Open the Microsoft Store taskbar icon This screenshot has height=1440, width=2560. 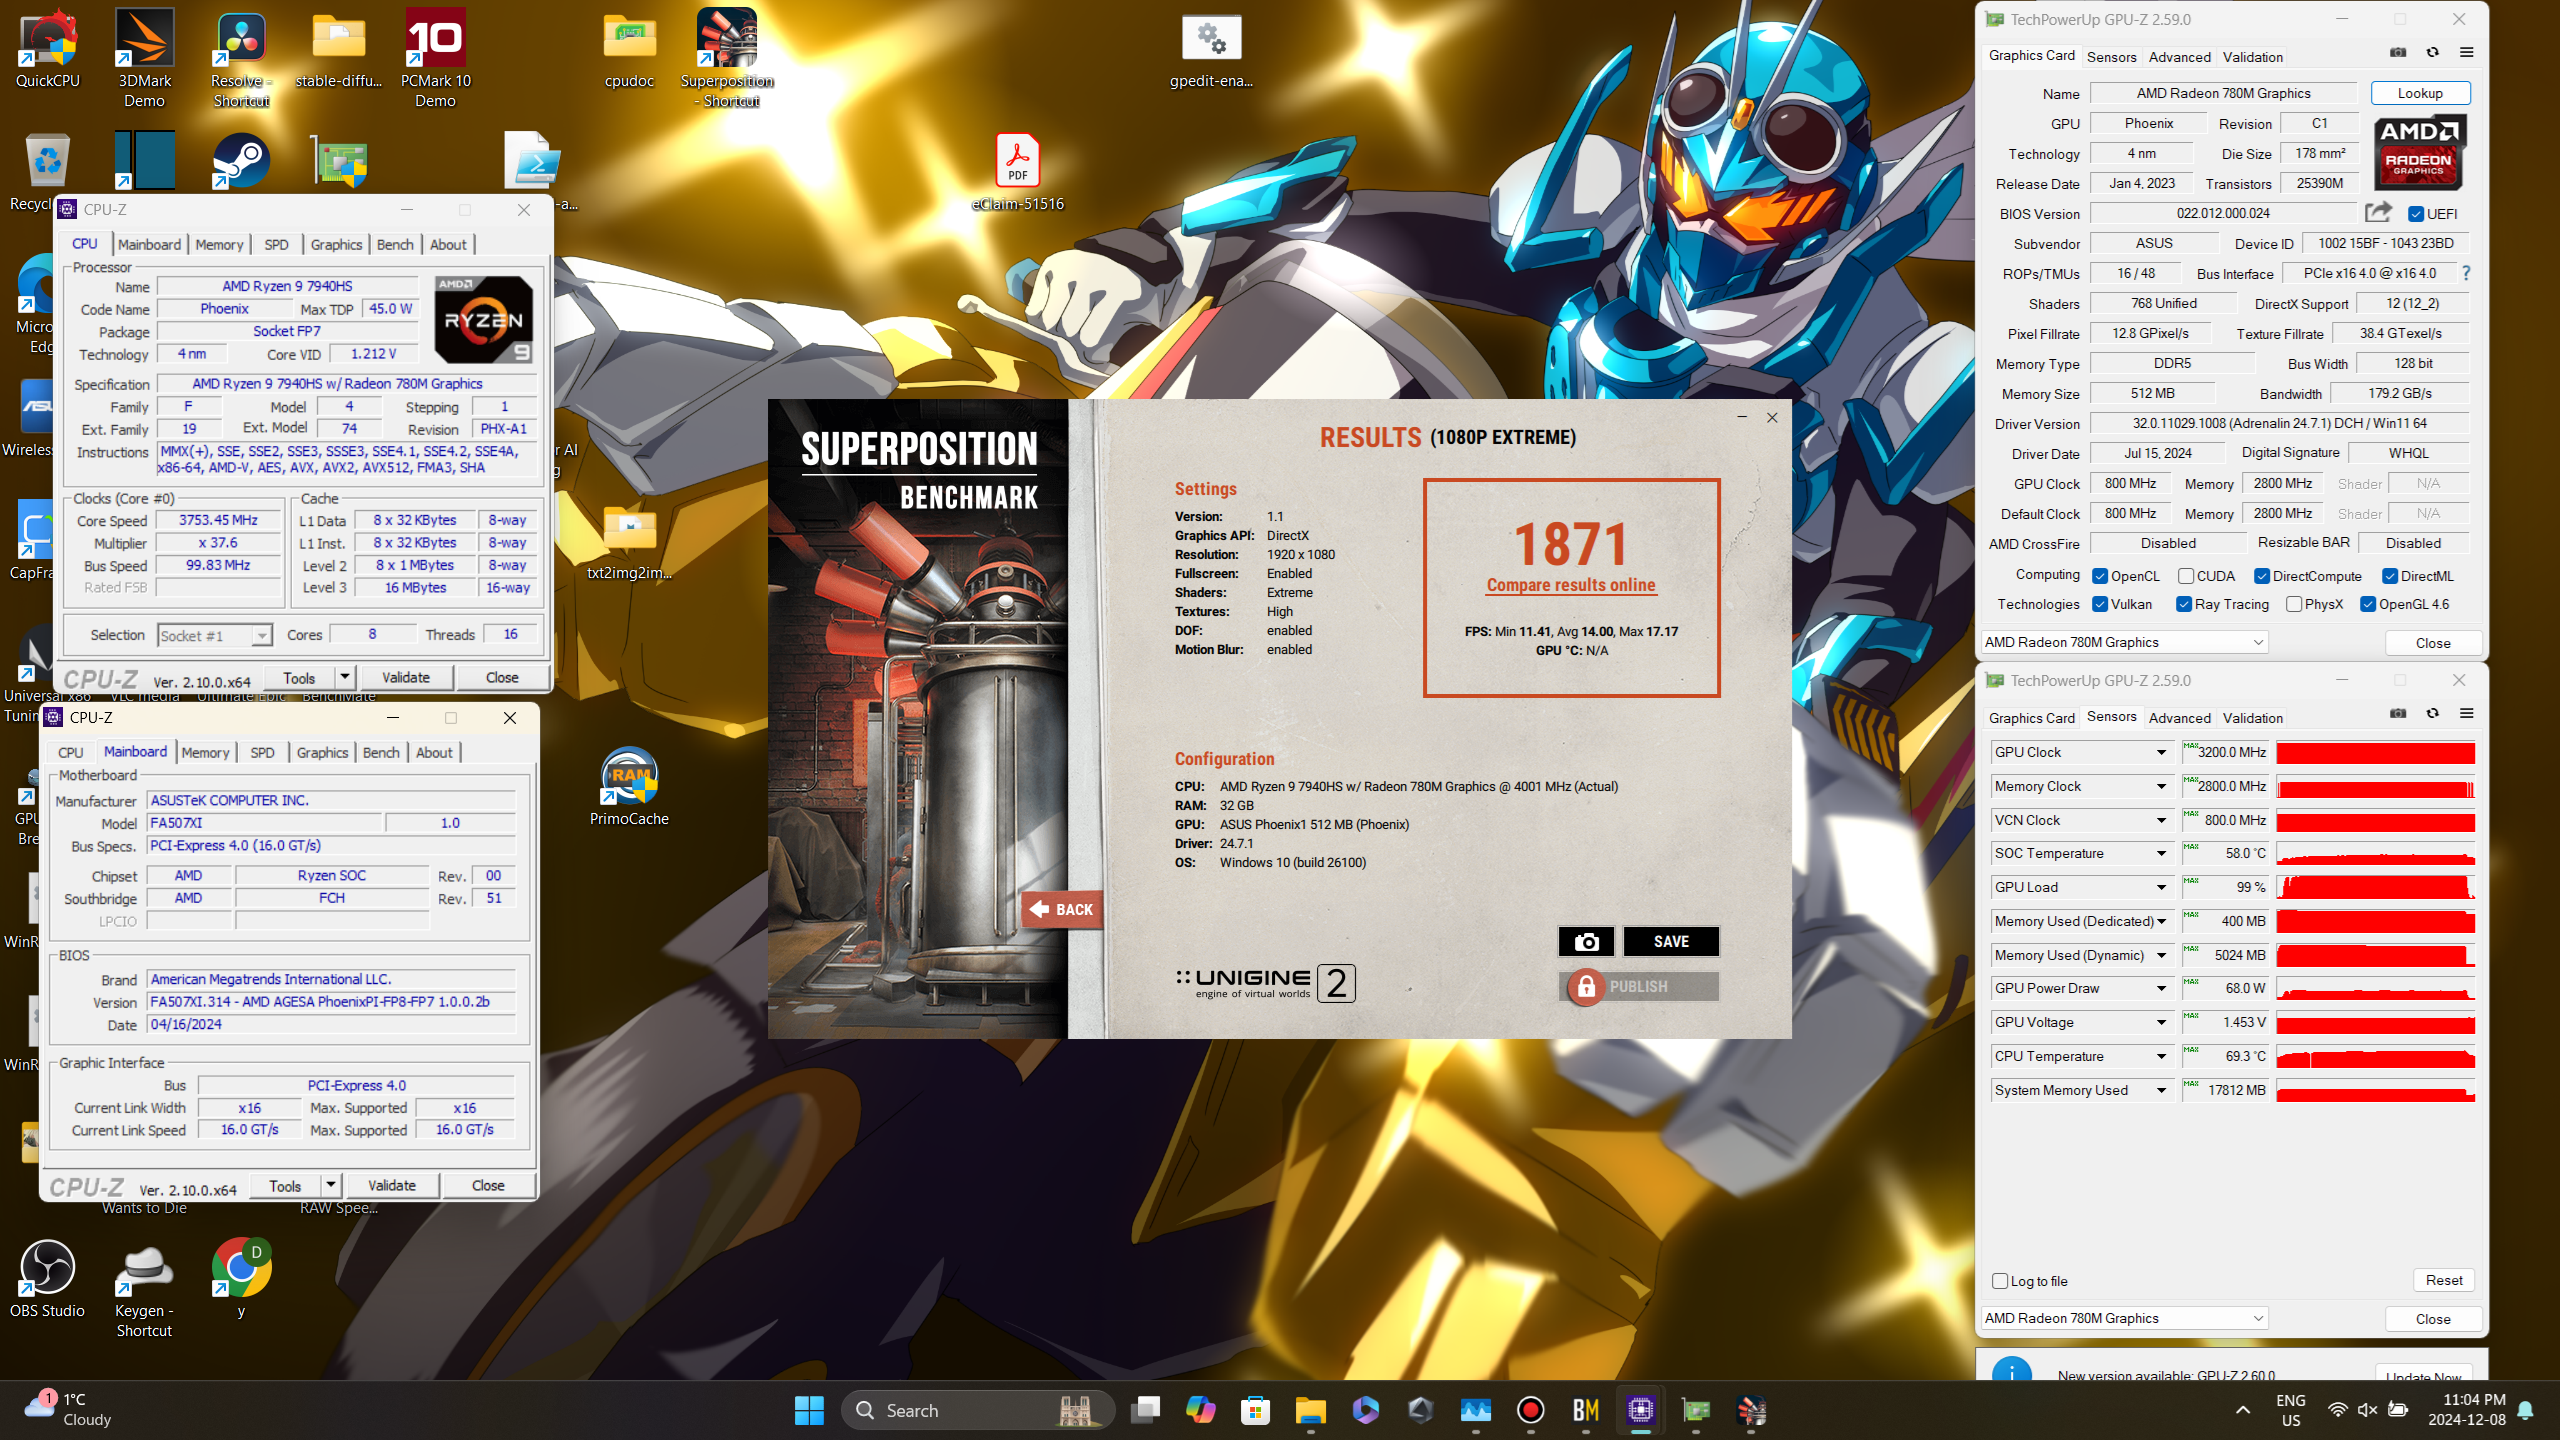pyautogui.click(x=1255, y=1410)
